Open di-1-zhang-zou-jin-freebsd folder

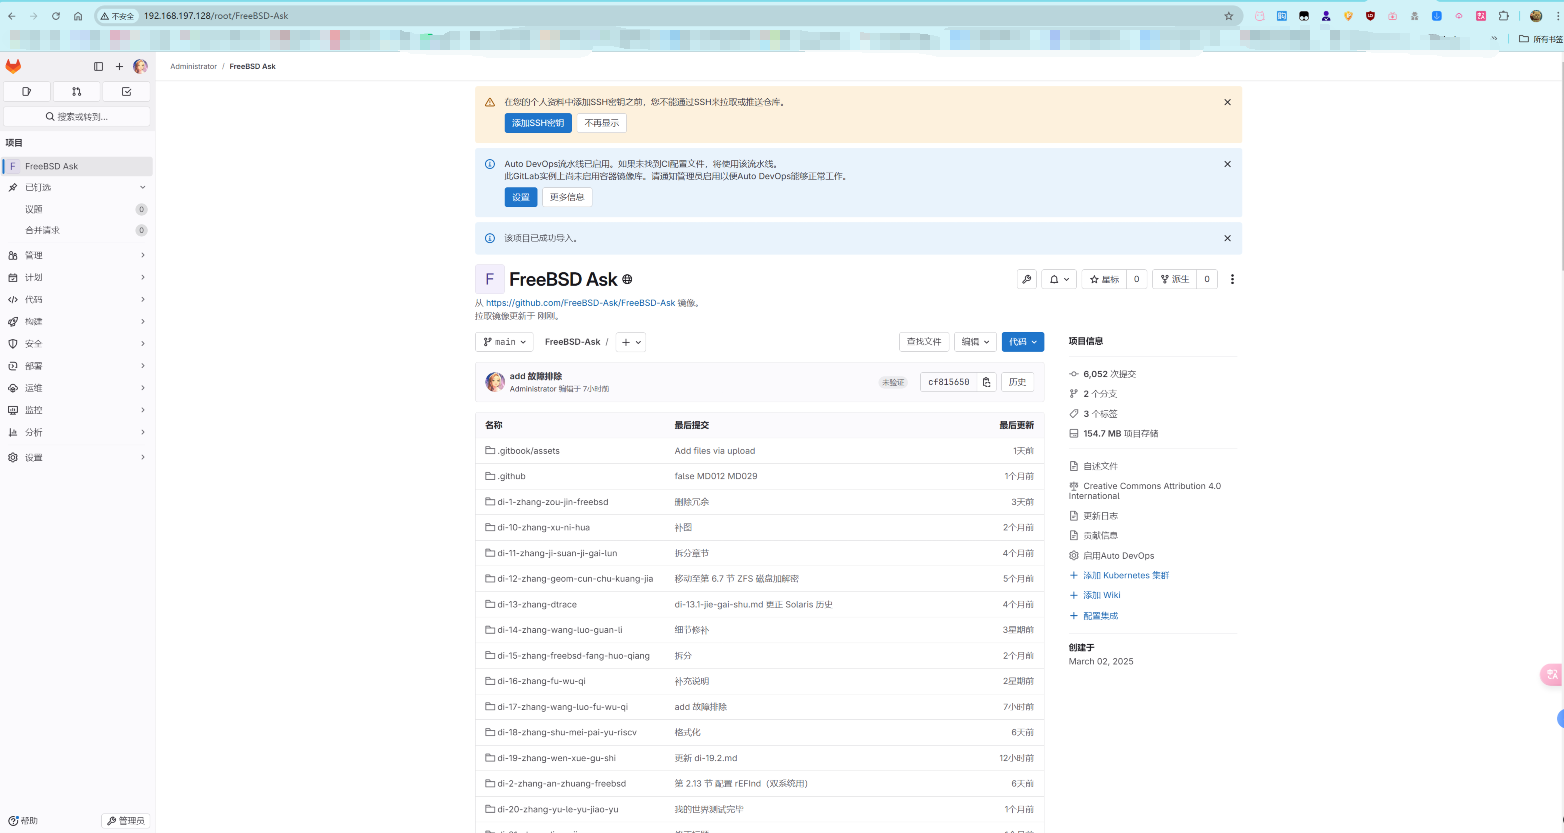[x=553, y=502]
